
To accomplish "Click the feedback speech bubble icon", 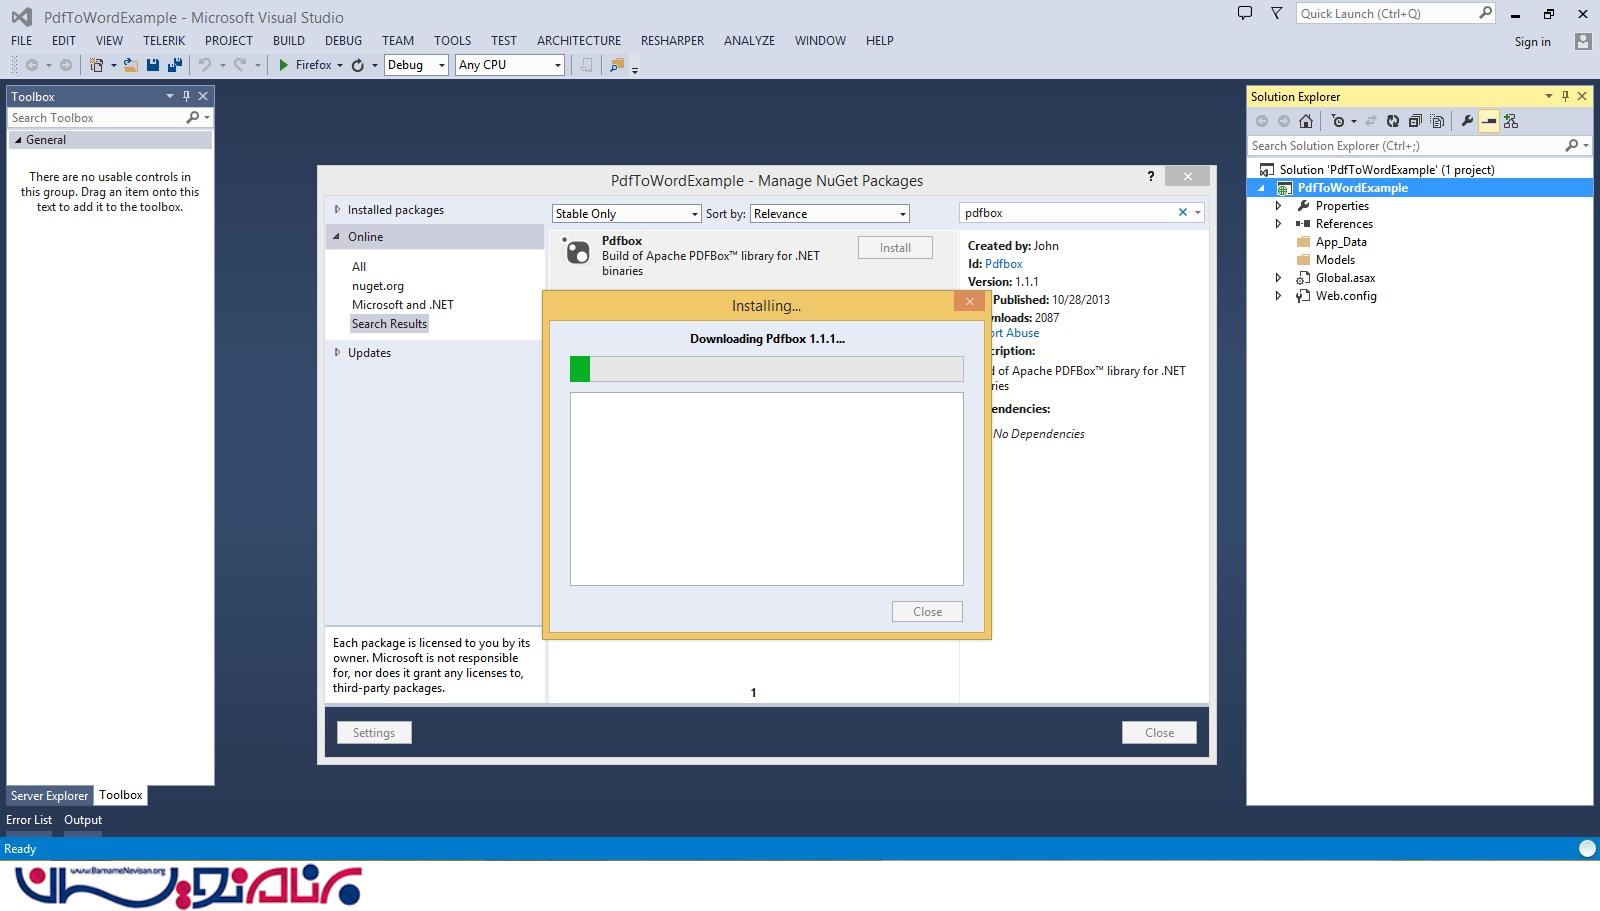I will click(1245, 14).
